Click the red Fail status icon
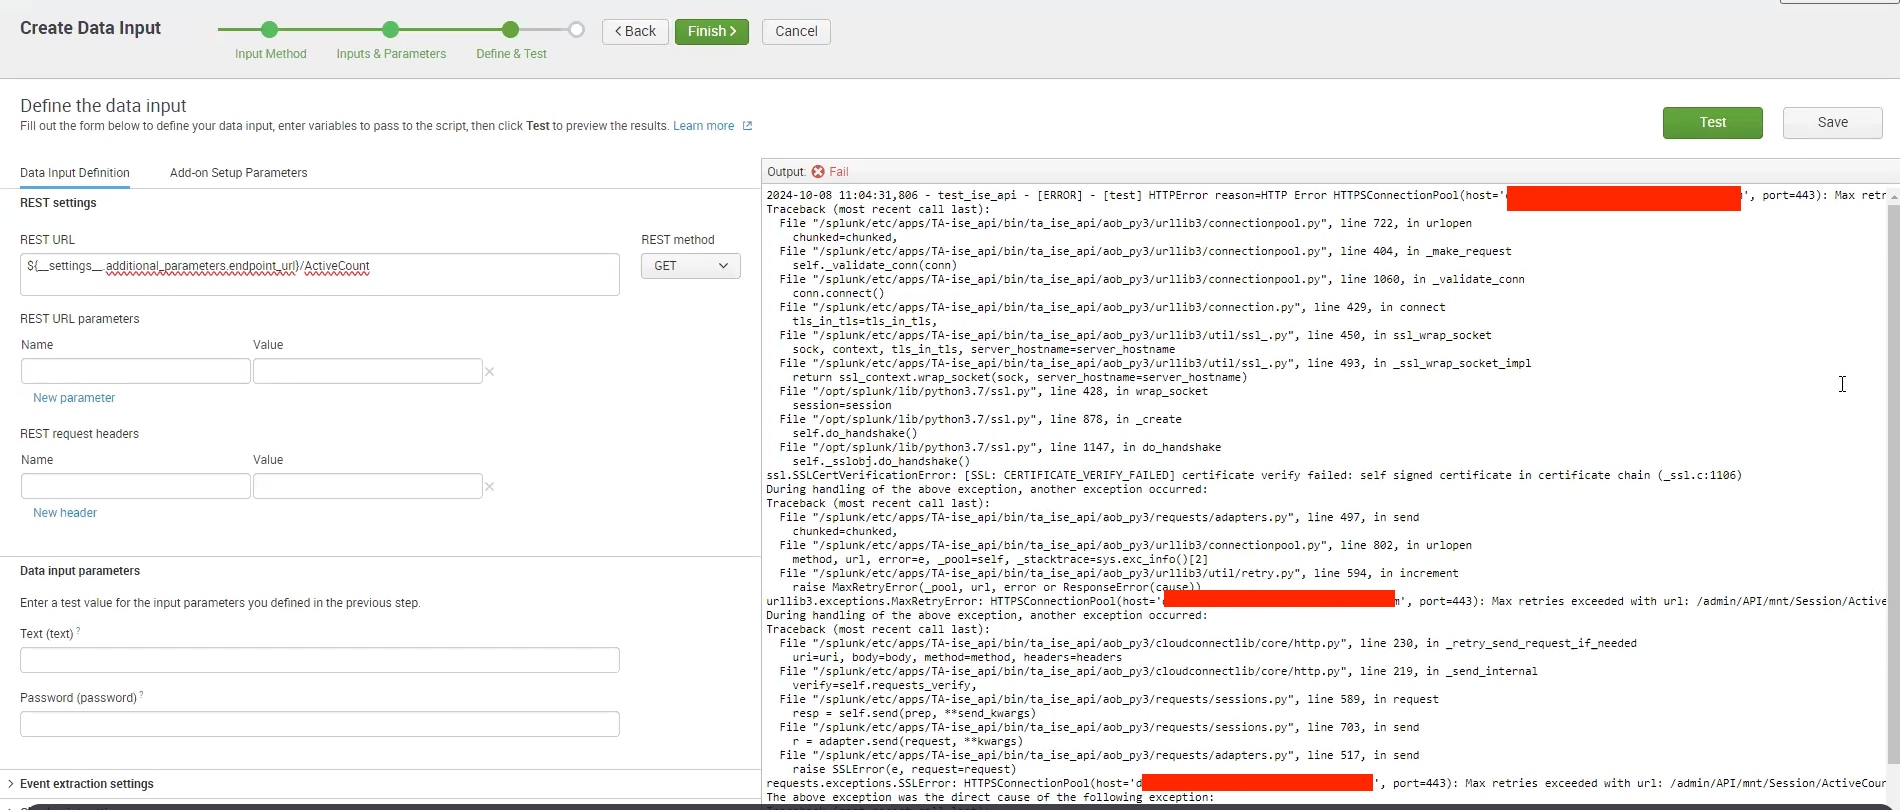Image resolution: width=1900 pixels, height=810 pixels. [818, 172]
